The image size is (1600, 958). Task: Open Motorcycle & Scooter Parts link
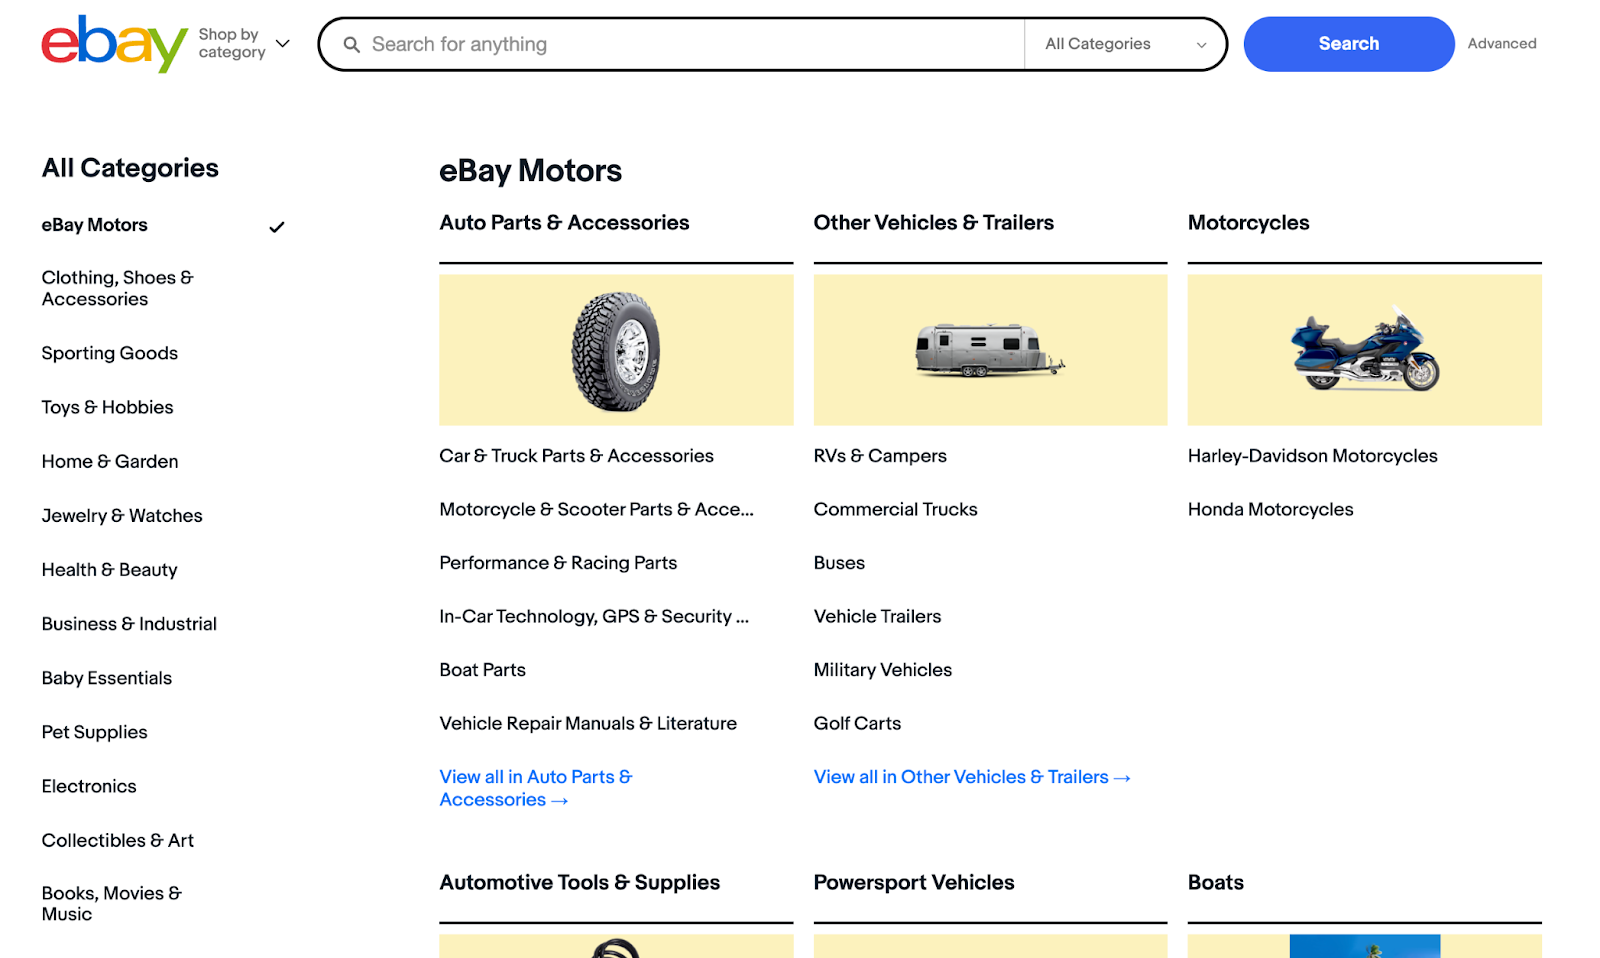[597, 509]
